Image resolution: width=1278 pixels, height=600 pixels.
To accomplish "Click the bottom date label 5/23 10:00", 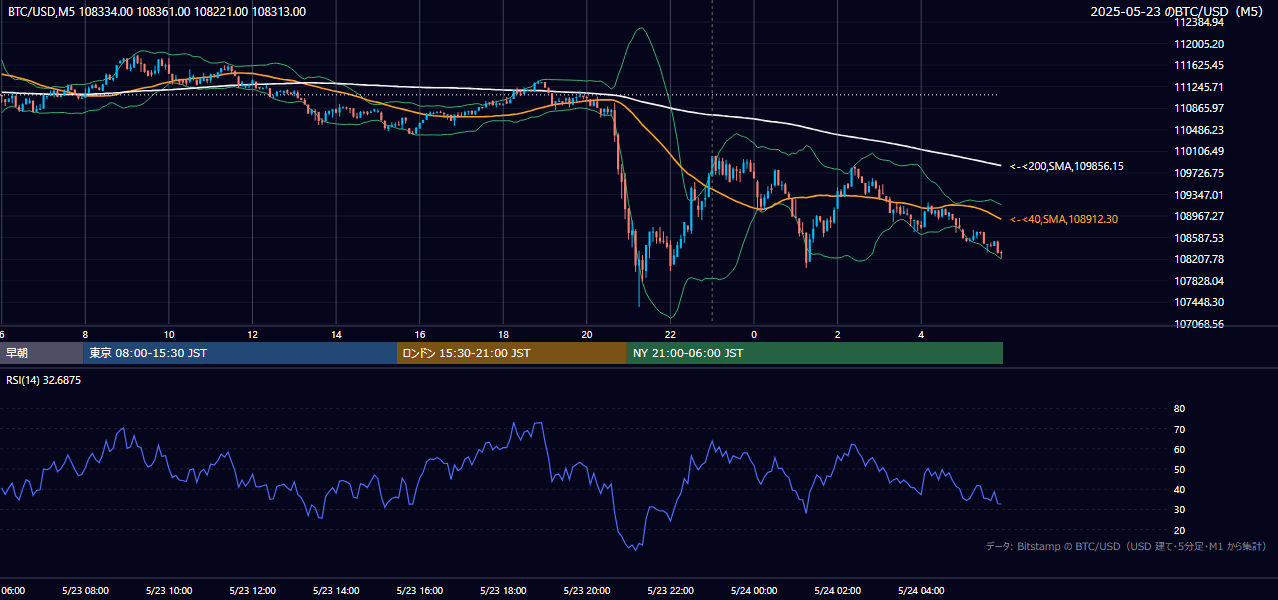I will pos(168,591).
